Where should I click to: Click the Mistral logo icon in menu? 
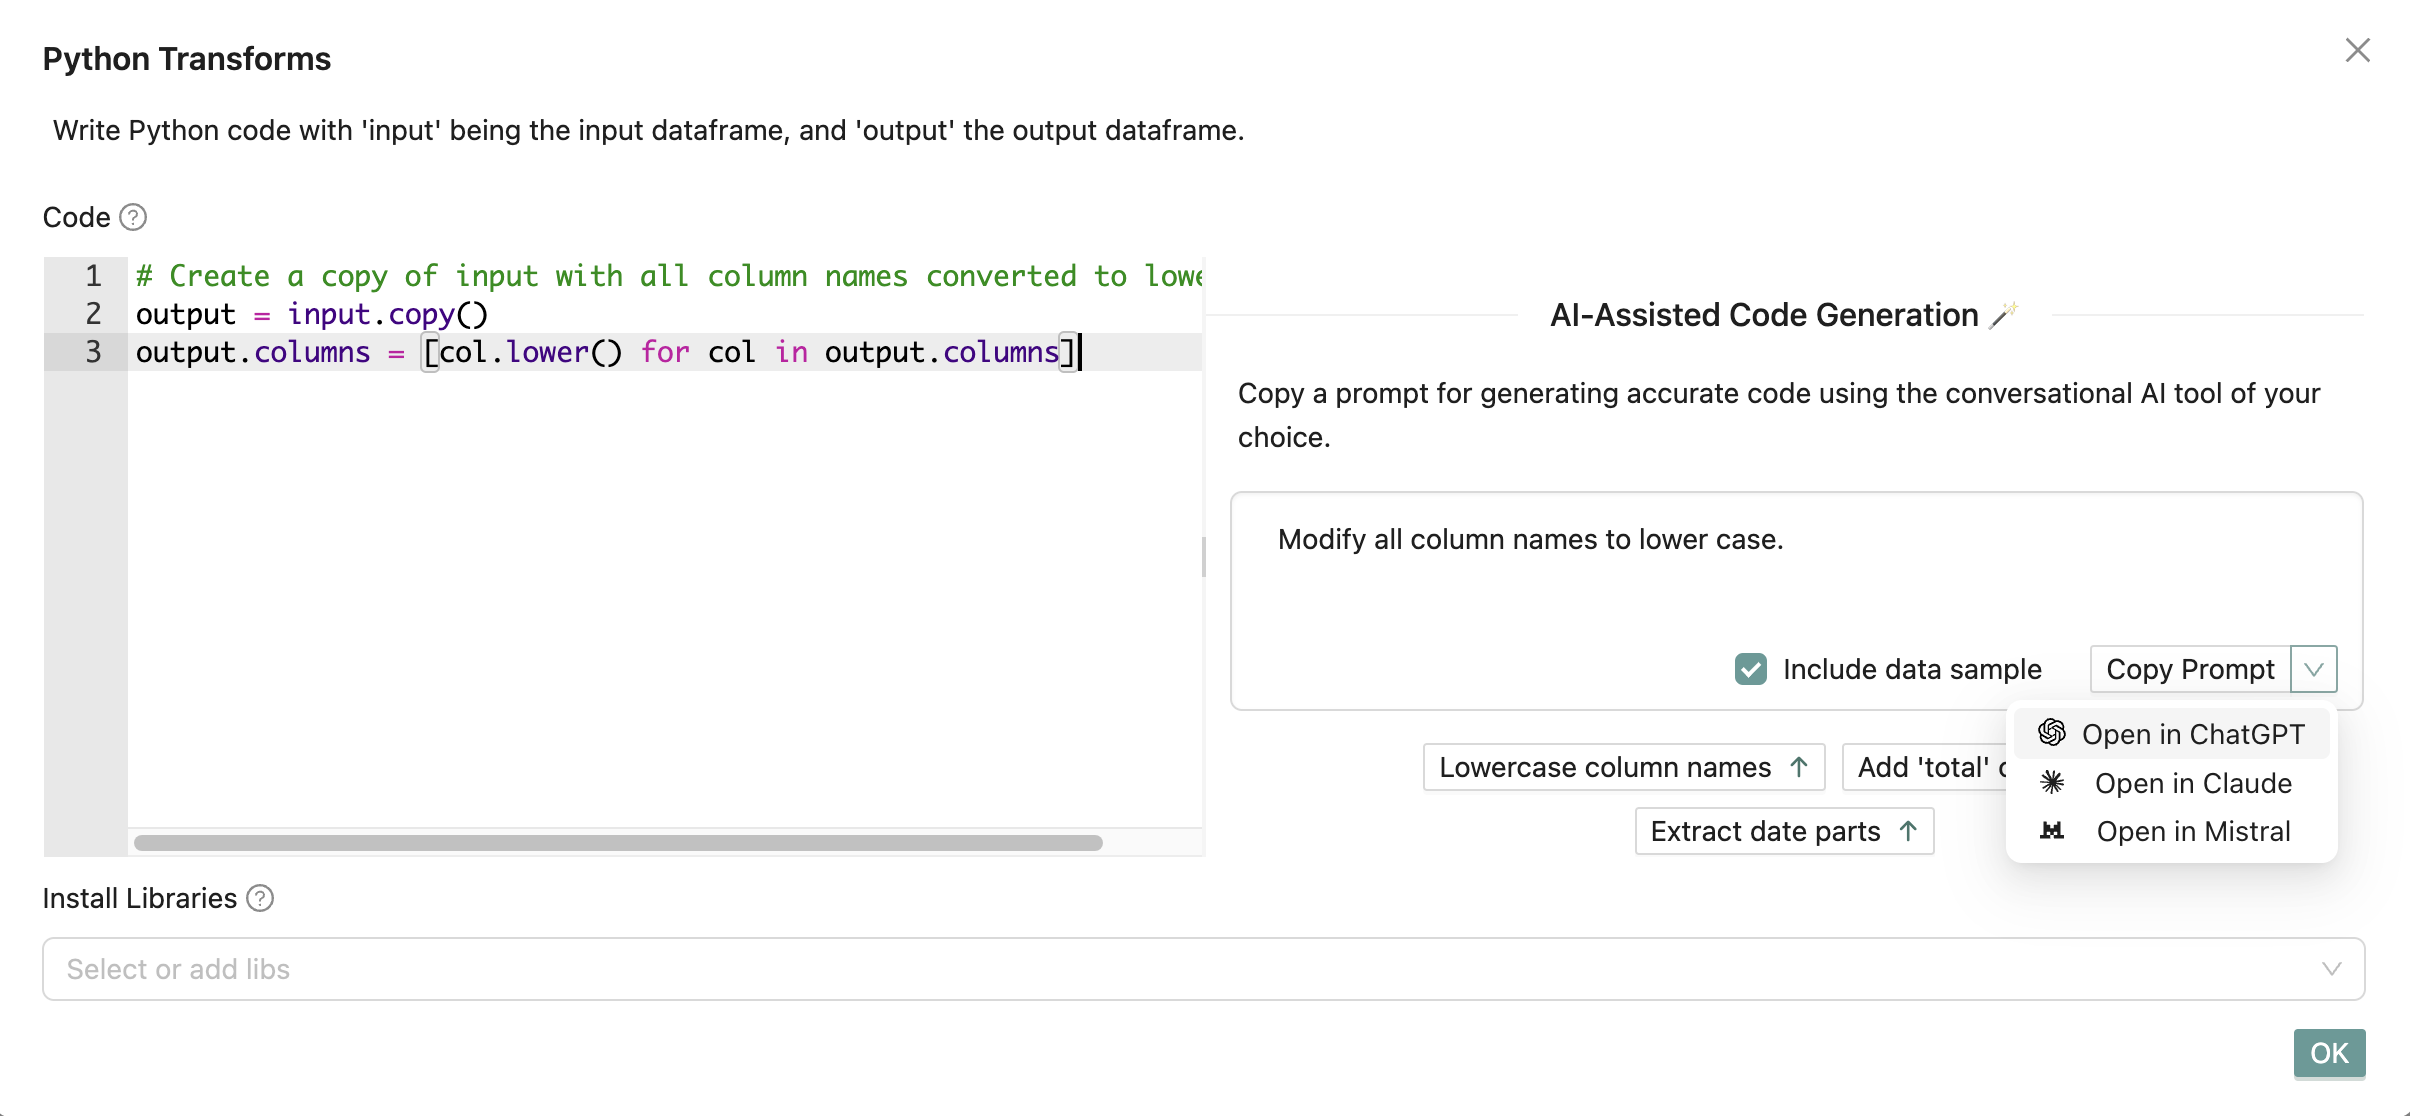2052,831
